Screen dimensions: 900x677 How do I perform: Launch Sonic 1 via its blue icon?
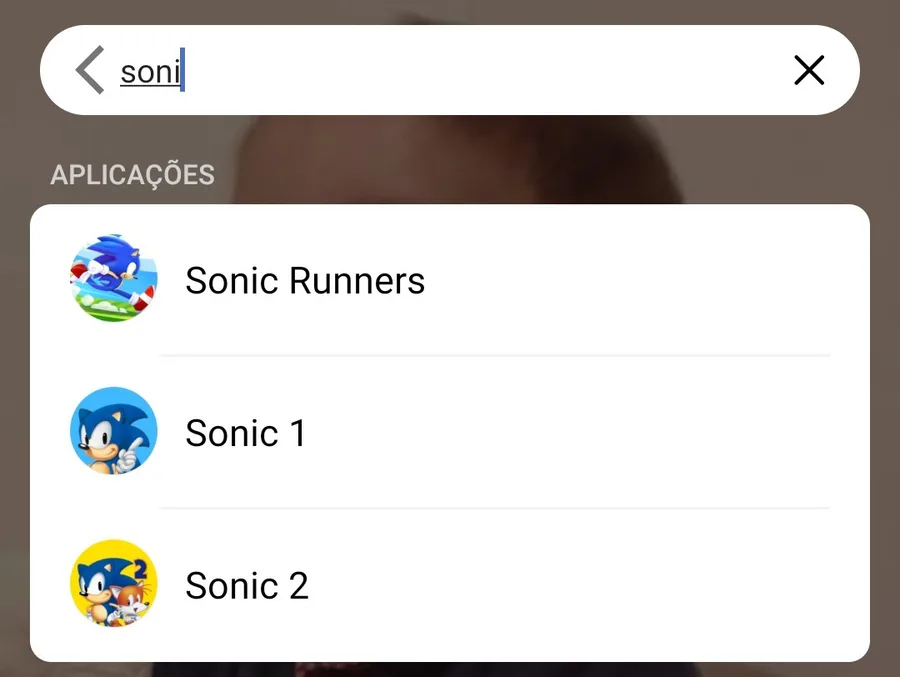point(114,432)
